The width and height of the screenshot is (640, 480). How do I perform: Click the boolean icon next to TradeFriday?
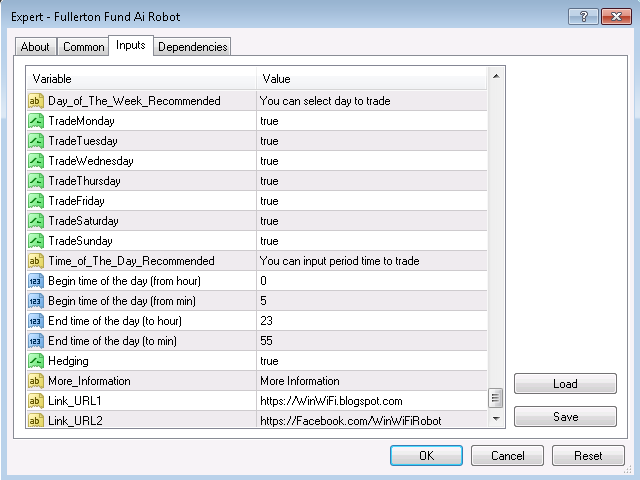[36, 201]
